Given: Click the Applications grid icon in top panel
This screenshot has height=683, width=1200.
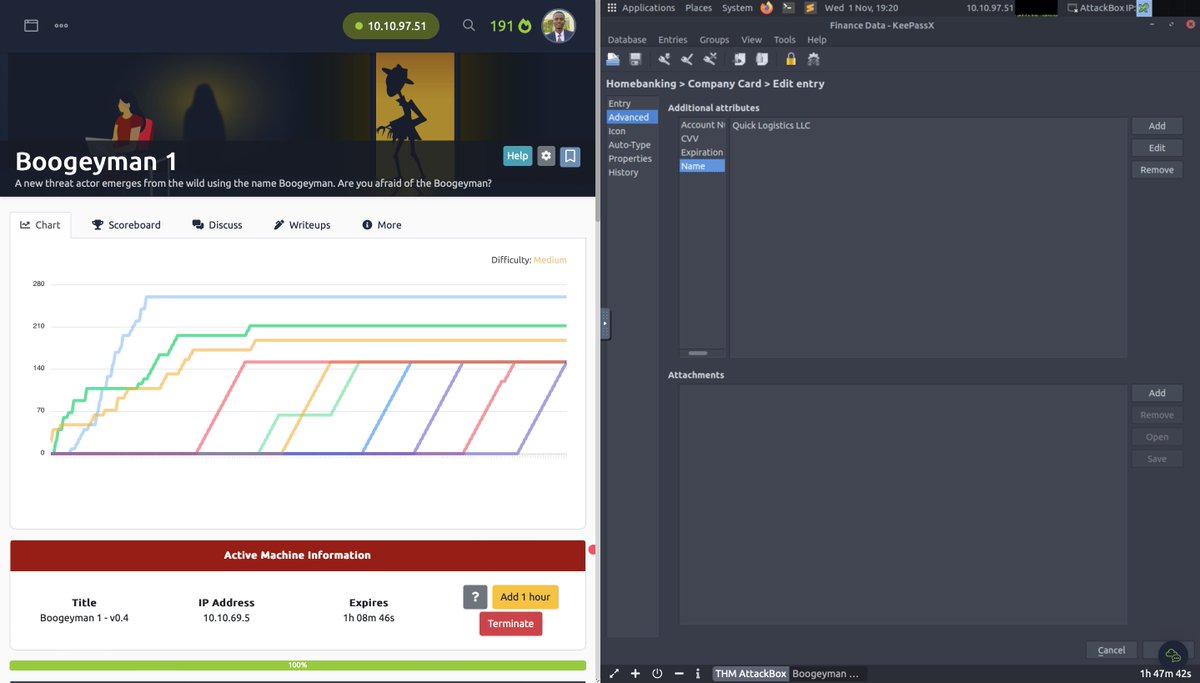Looking at the screenshot, I should pos(612,8).
